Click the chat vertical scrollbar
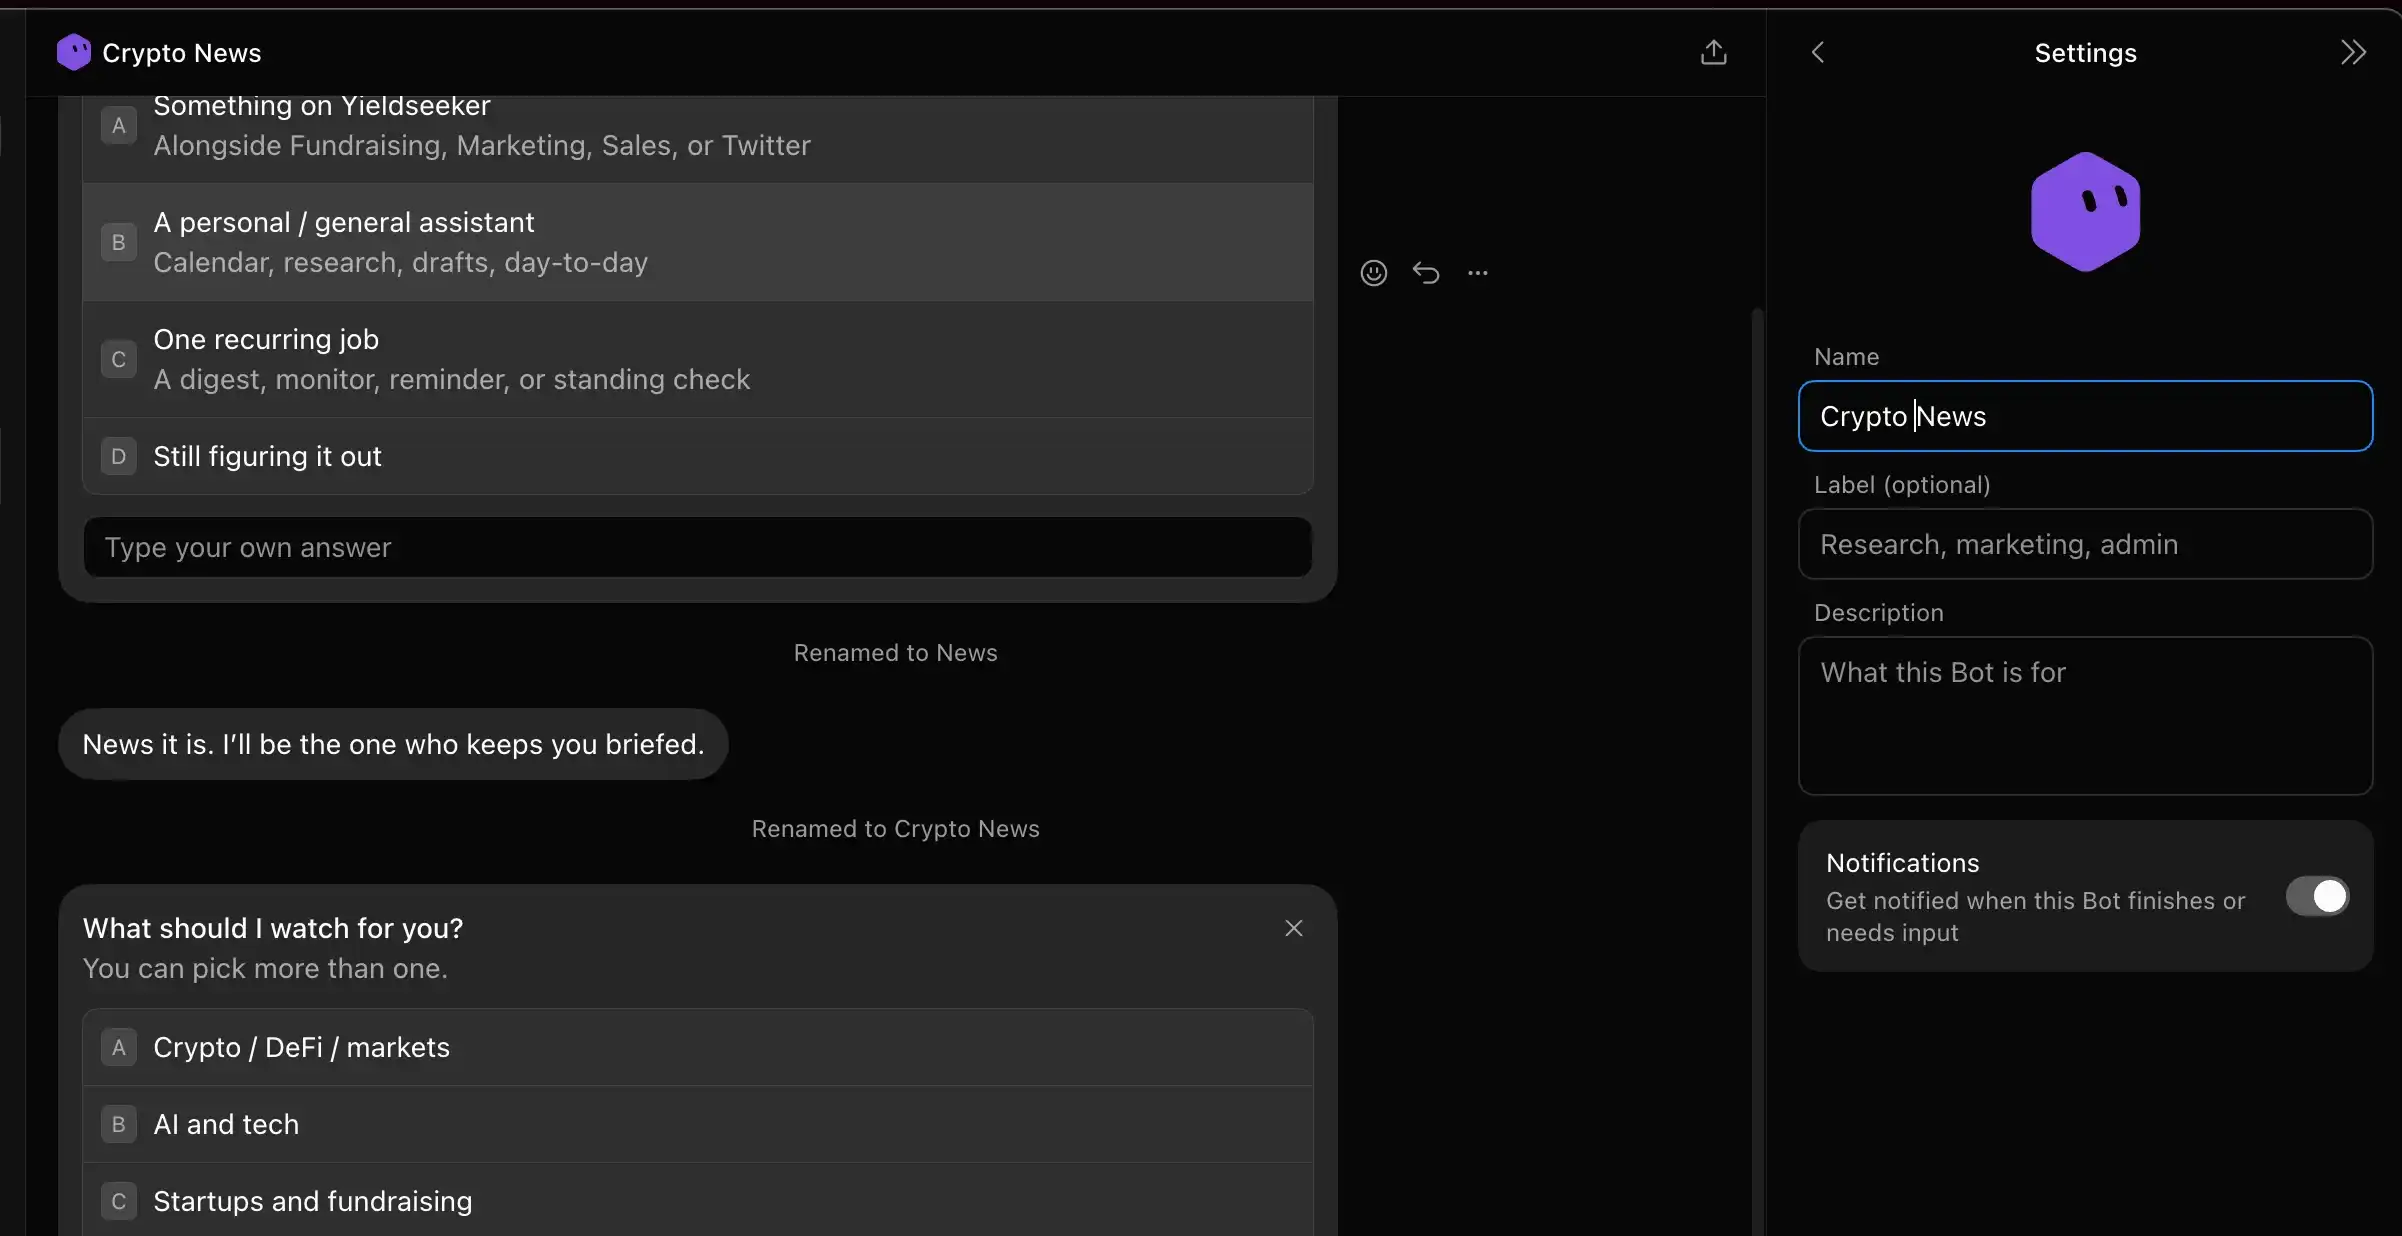Image resolution: width=2402 pixels, height=1236 pixels. tap(1757, 770)
